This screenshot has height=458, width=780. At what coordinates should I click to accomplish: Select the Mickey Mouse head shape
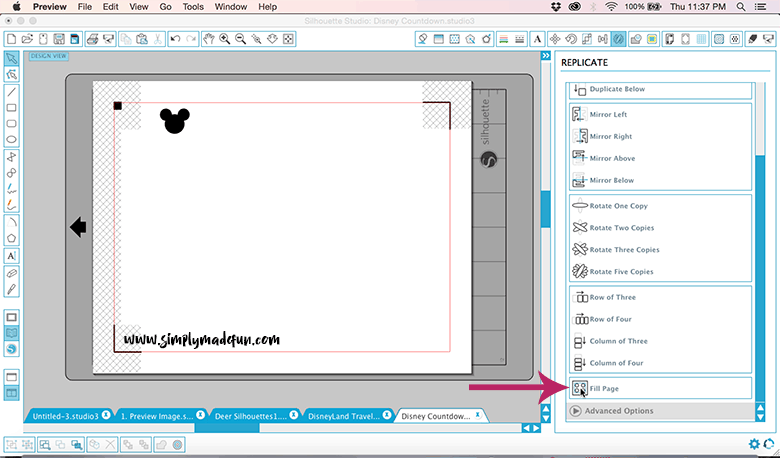point(175,121)
